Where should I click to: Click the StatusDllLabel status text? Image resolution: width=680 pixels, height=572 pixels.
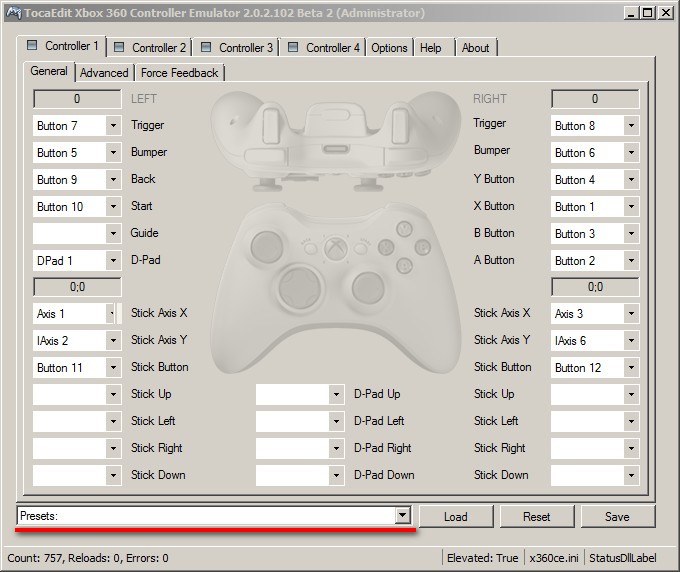(623, 558)
